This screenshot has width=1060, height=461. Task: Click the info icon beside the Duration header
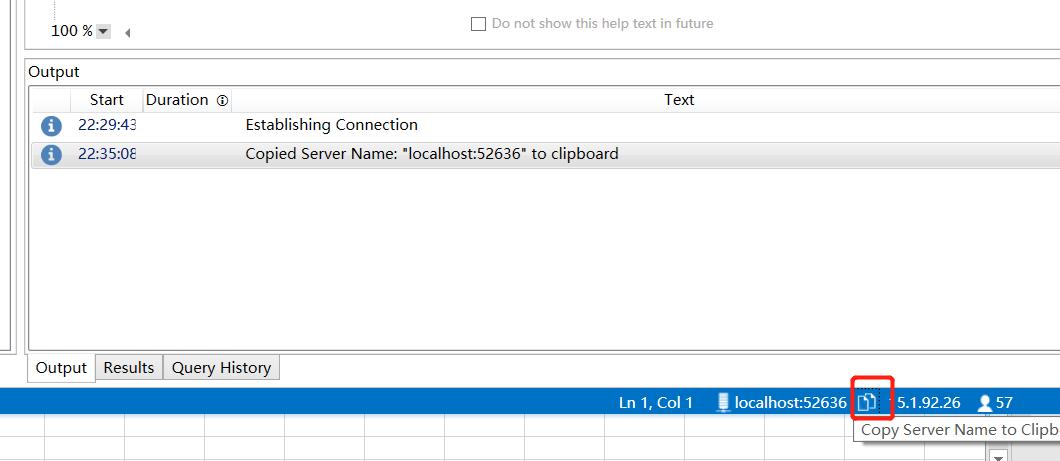coord(222,100)
